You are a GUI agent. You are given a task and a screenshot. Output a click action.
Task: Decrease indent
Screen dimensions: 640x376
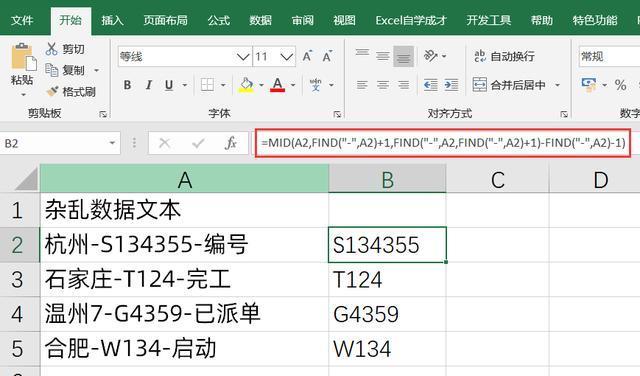click(431, 85)
